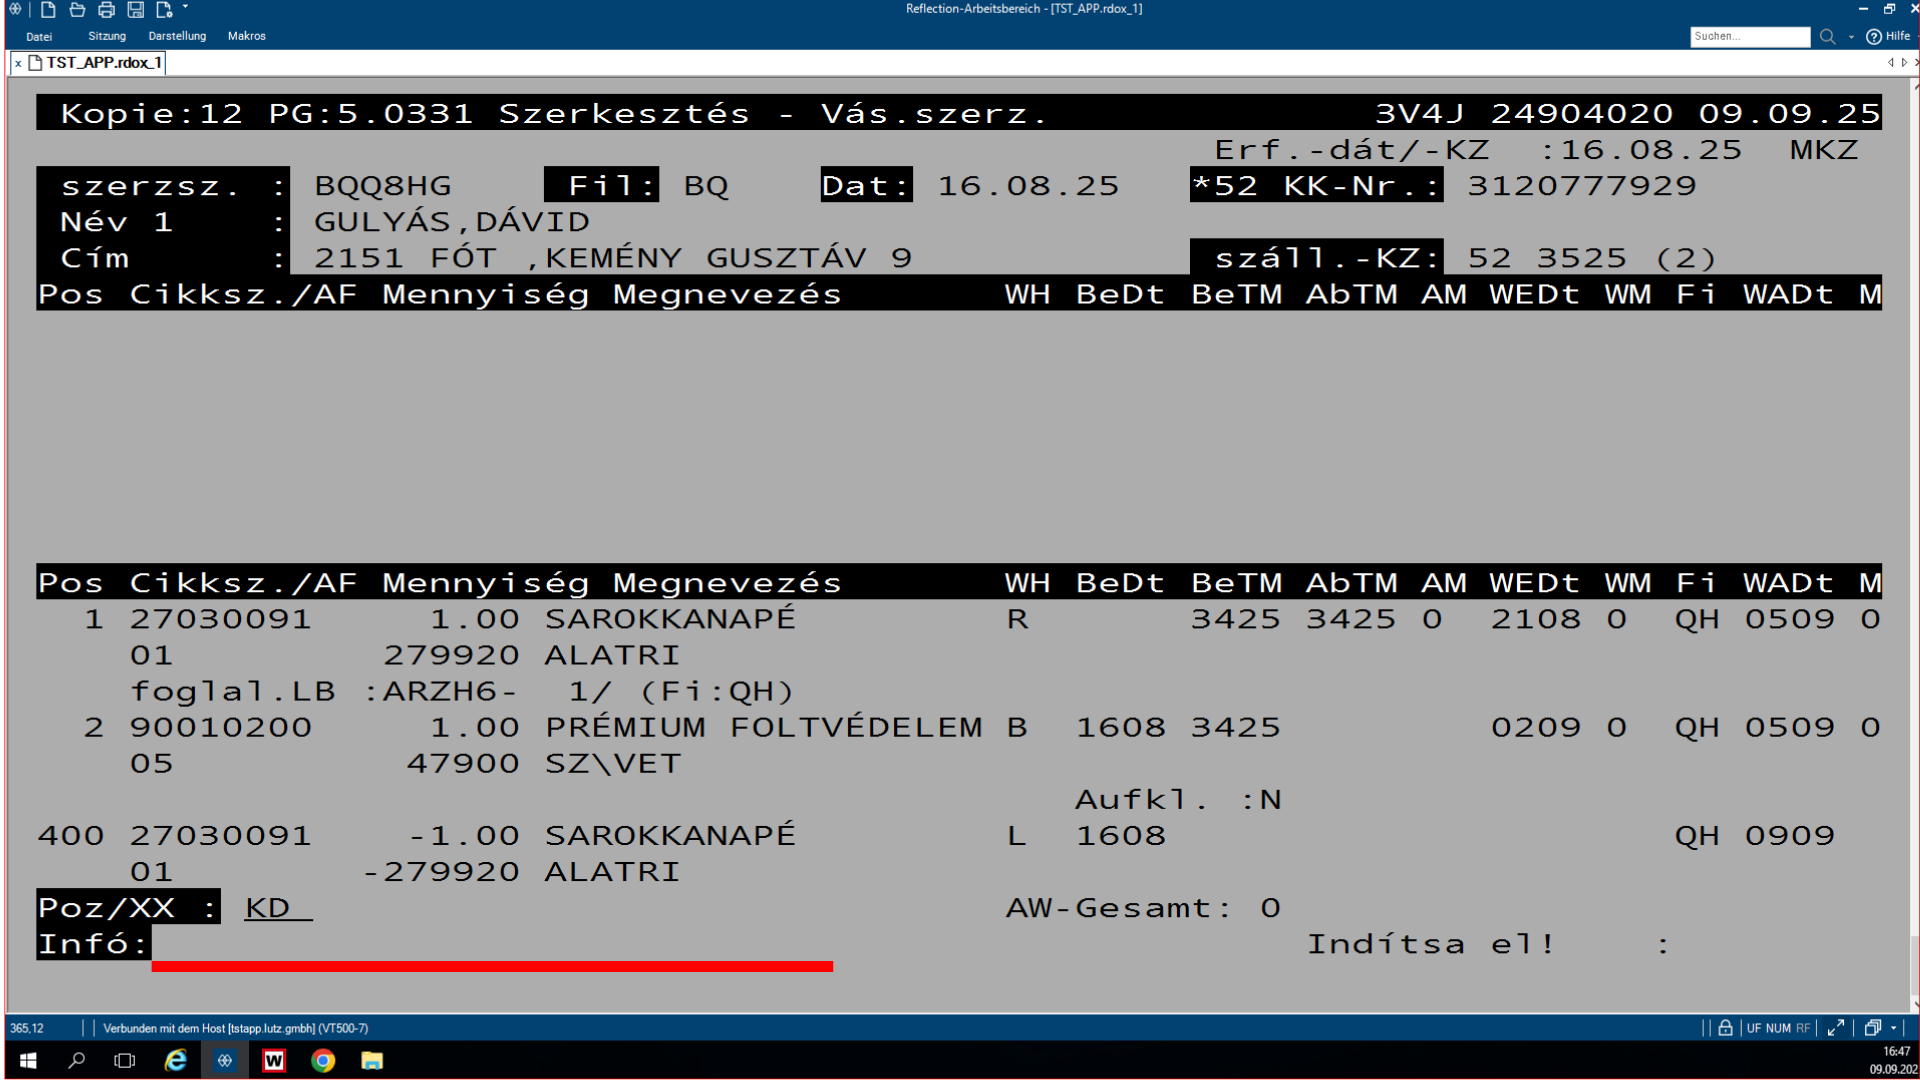Image resolution: width=1920 pixels, height=1080 pixels.
Task: Open the Sitzung menu
Action: pos(107,36)
